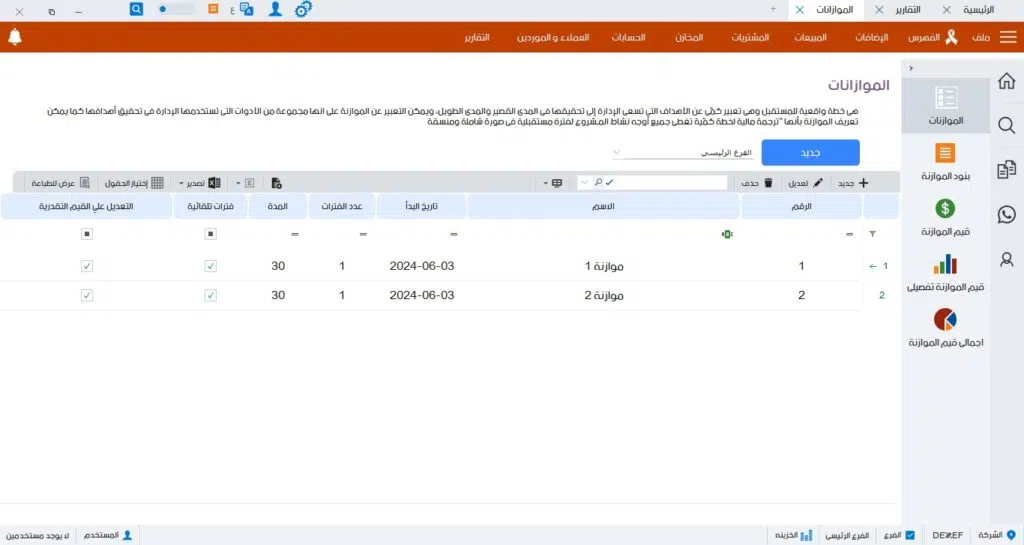Click حذف delete button in toolbar
Screen dimensions: 1024x545
[x=756, y=183]
